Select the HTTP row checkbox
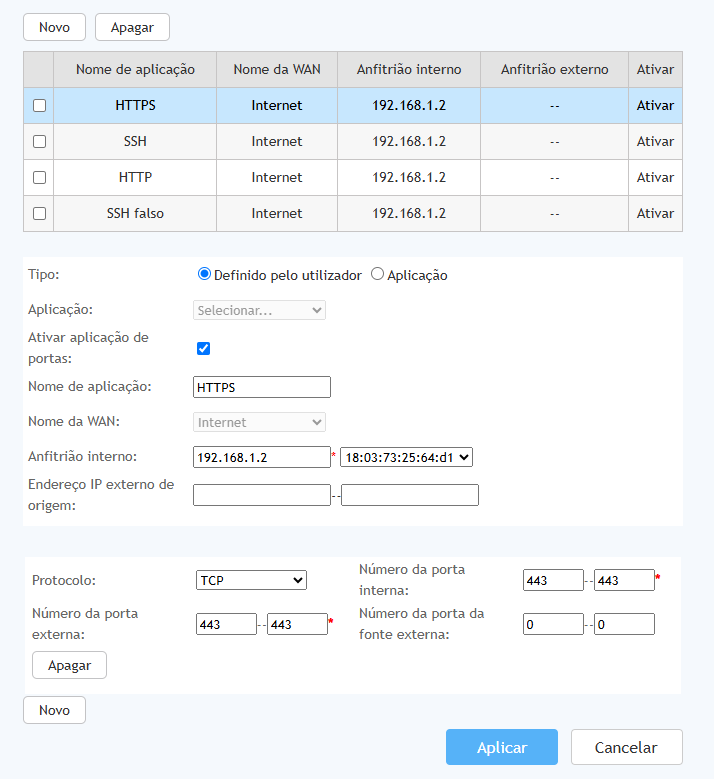 40,178
